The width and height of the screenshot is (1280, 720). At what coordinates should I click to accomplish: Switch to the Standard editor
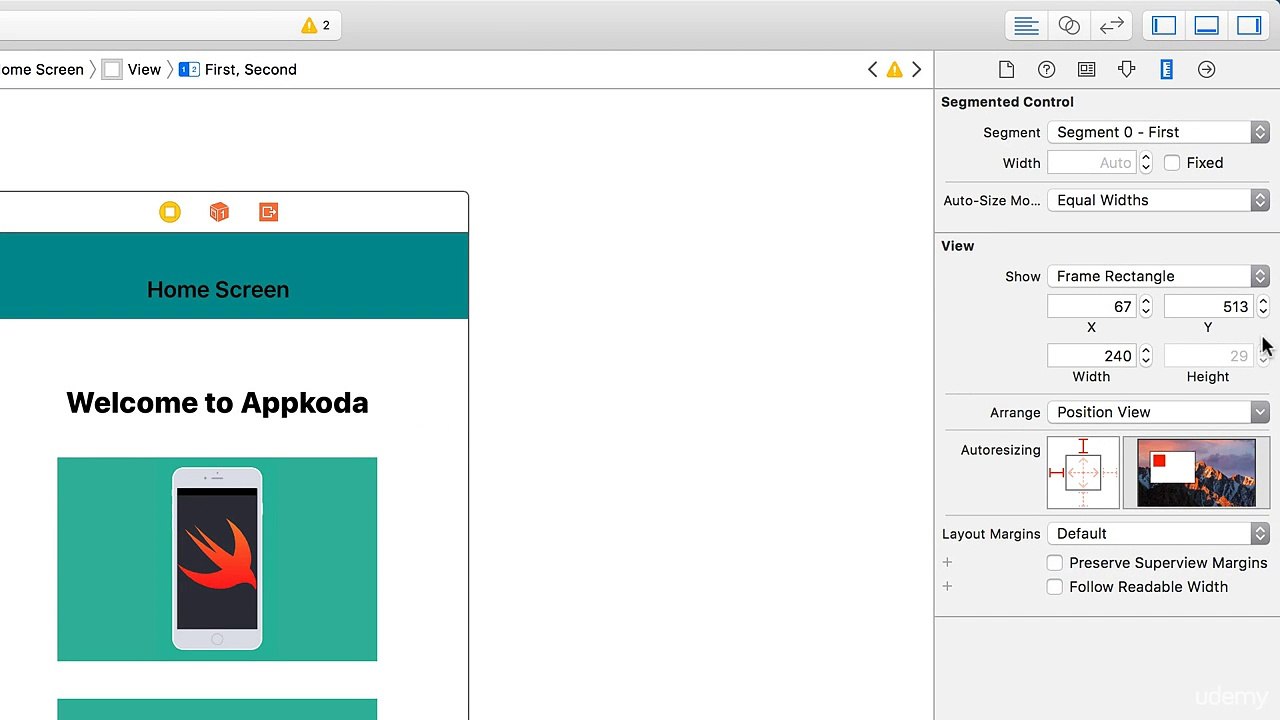point(1026,26)
